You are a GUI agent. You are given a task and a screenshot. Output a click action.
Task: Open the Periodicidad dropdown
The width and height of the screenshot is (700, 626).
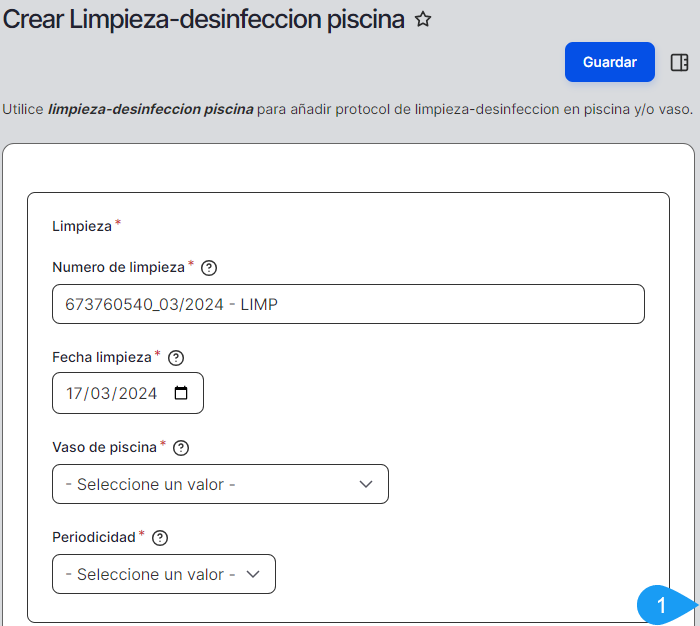pos(164,574)
